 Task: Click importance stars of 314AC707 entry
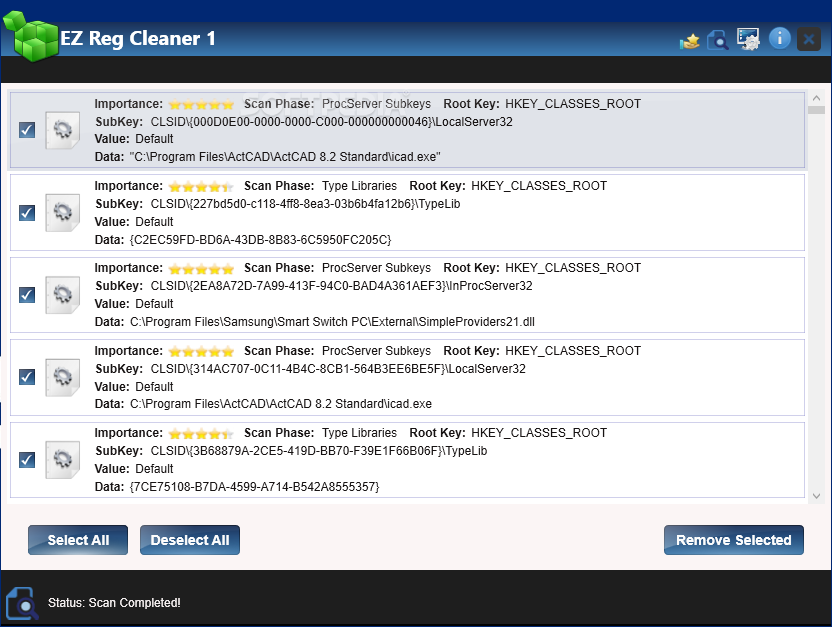coord(201,352)
